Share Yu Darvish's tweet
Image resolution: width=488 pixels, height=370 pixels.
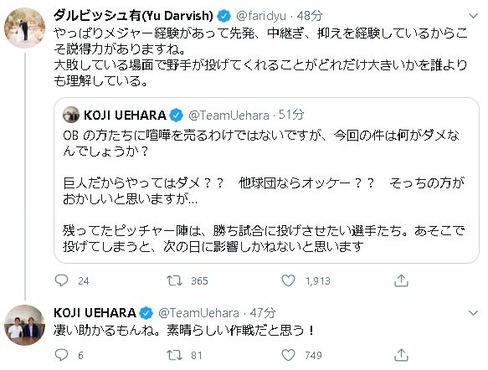click(x=401, y=281)
